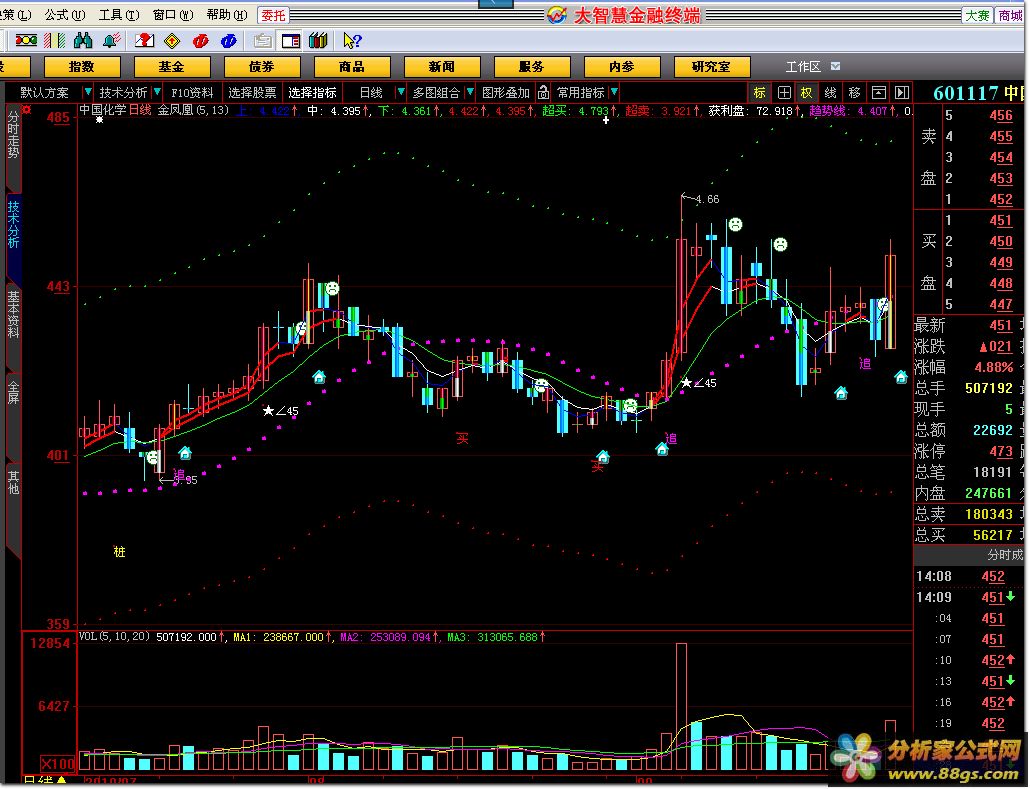Screen dimensions: 1030x789
Task: Click the striped bars toolbar icon
Action: (x=55, y=41)
